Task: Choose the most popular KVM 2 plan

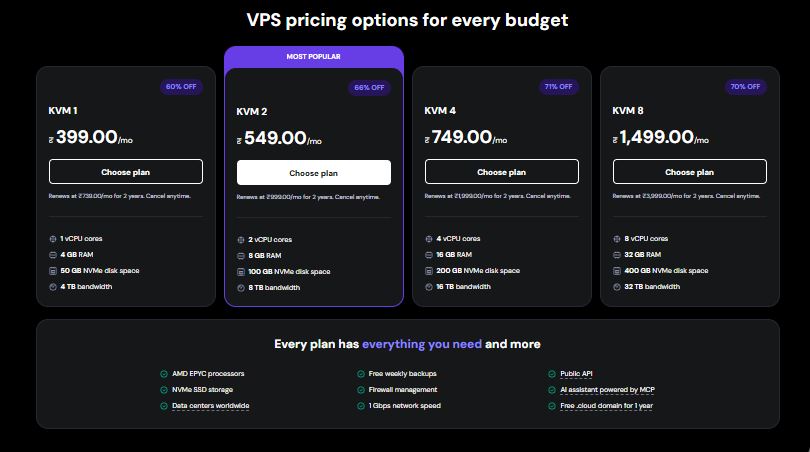Action: [314, 173]
